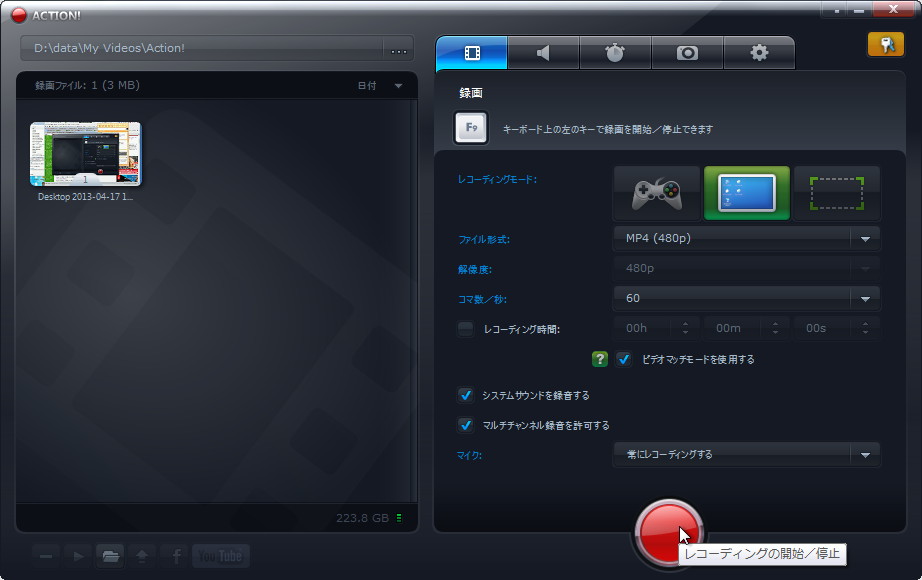Open the マイク 常にレコーディングする dropdown
The image size is (922, 580).
746,455
